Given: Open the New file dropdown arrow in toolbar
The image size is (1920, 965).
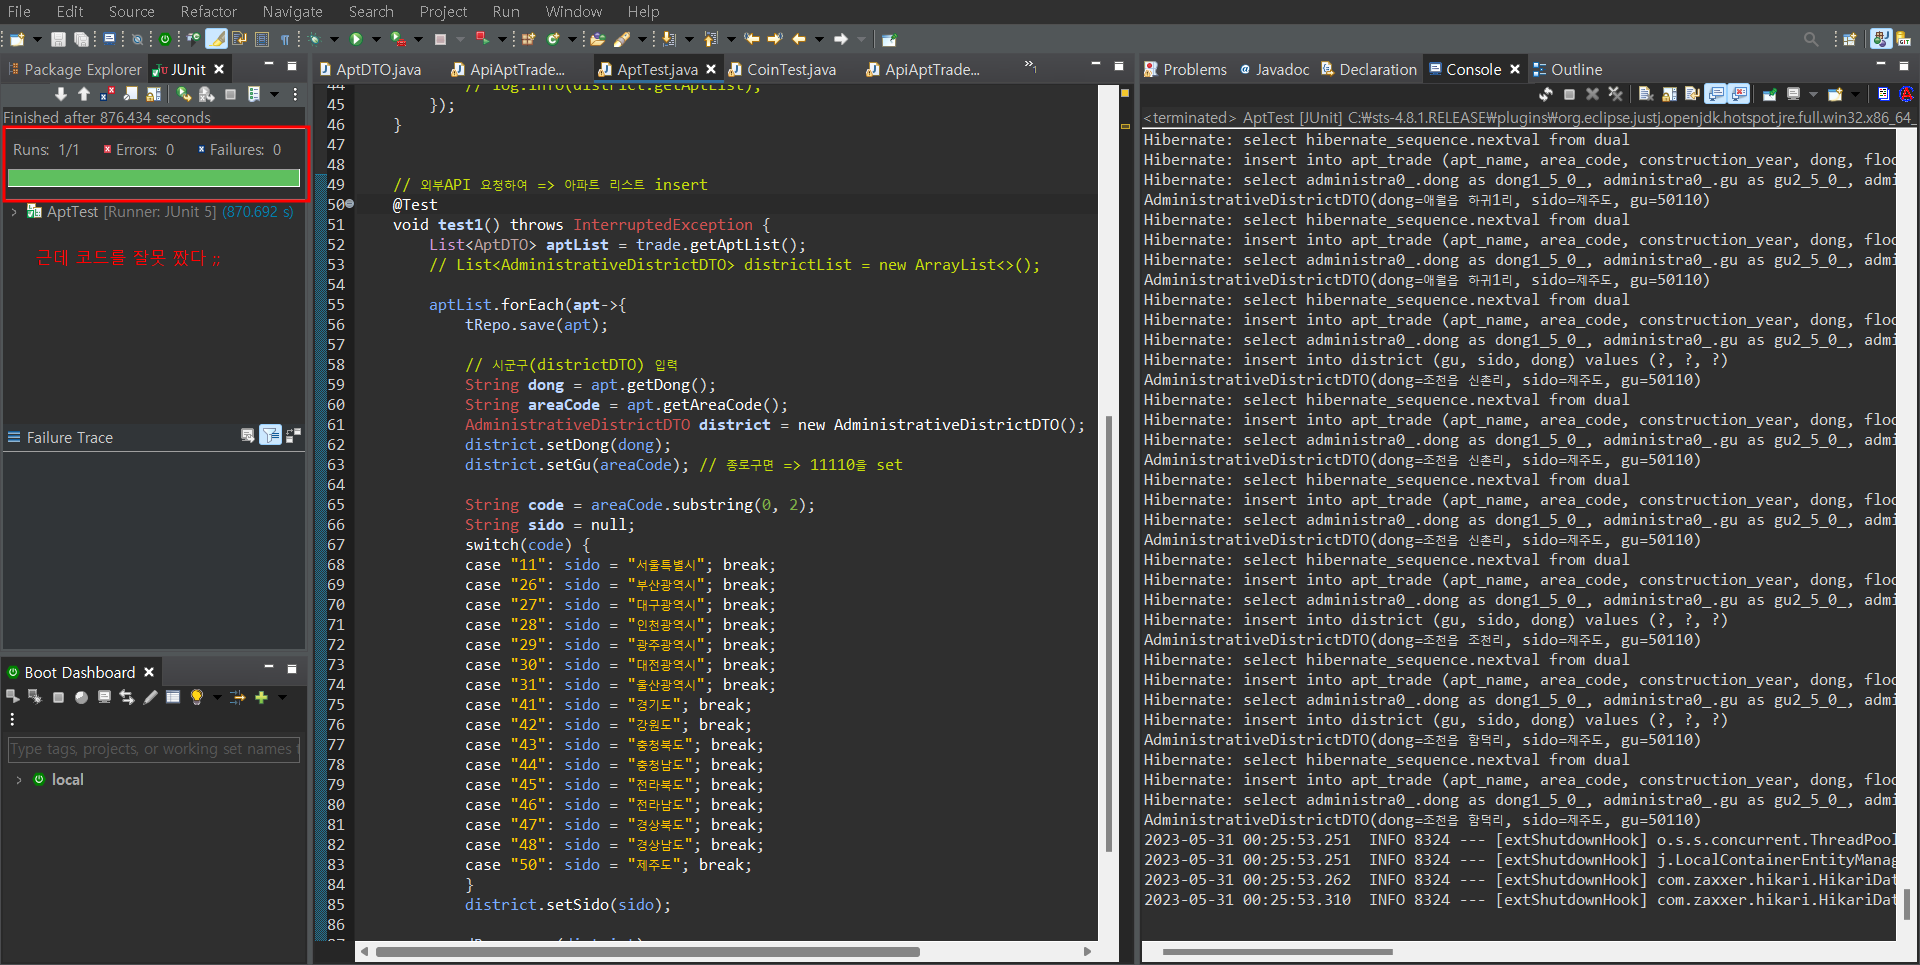Looking at the screenshot, I should pyautogui.click(x=37, y=39).
